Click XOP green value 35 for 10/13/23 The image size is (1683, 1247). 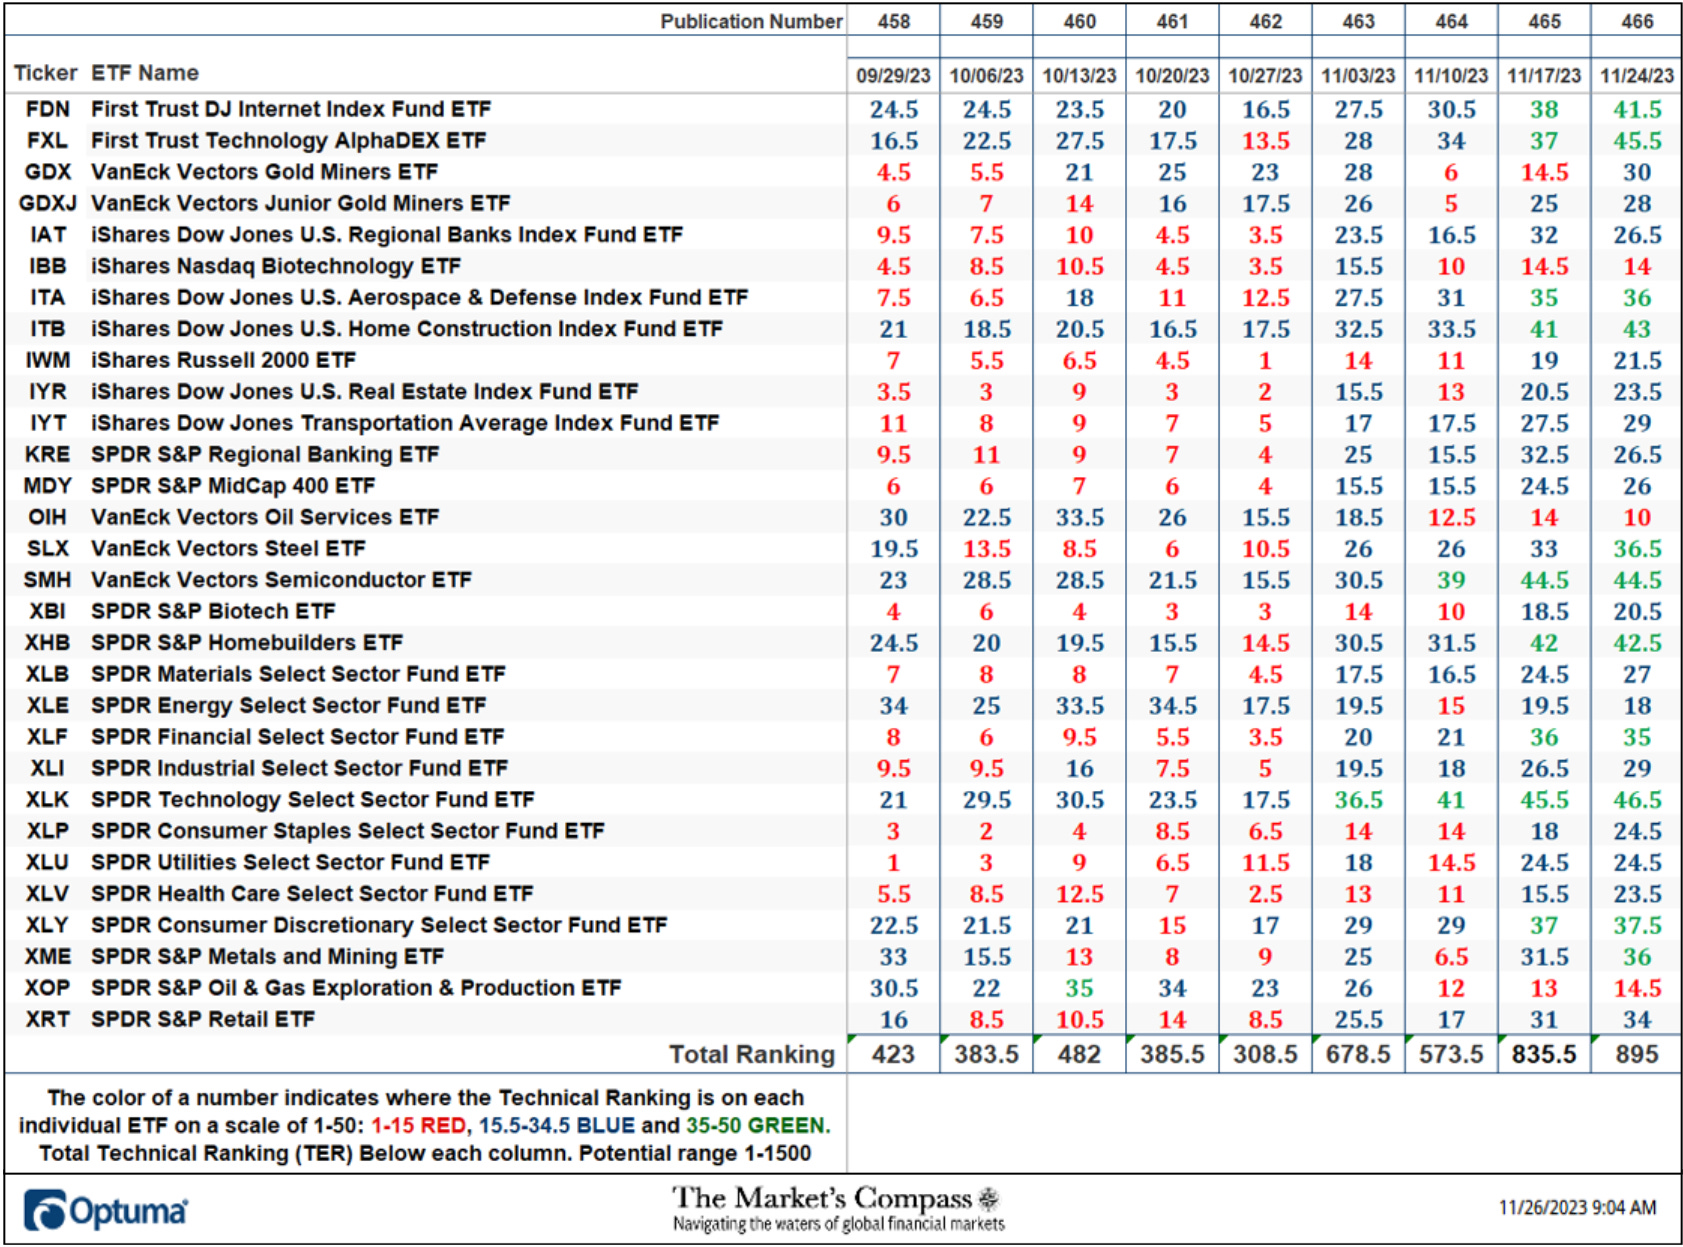[1079, 988]
